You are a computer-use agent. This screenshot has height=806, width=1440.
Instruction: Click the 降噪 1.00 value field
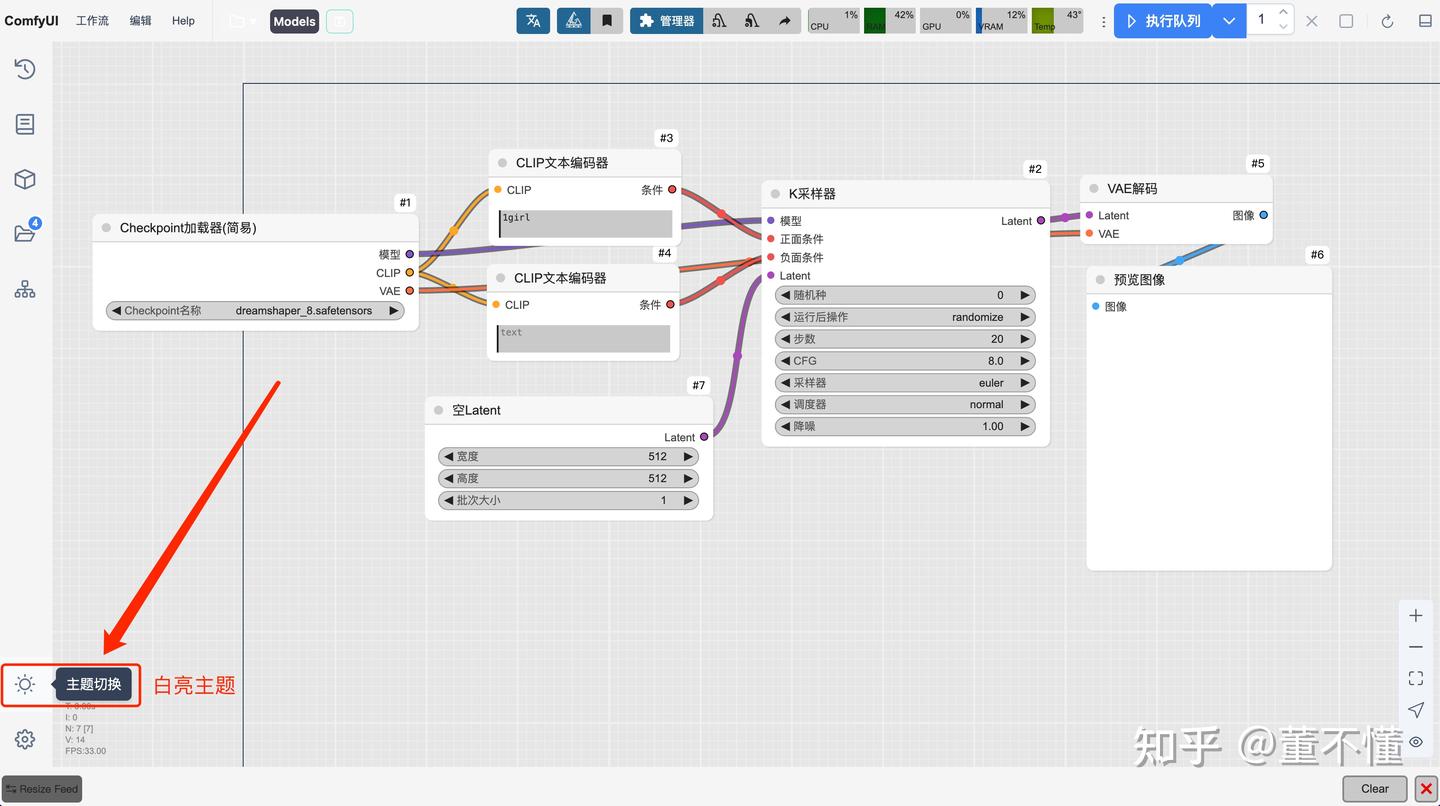pos(905,427)
